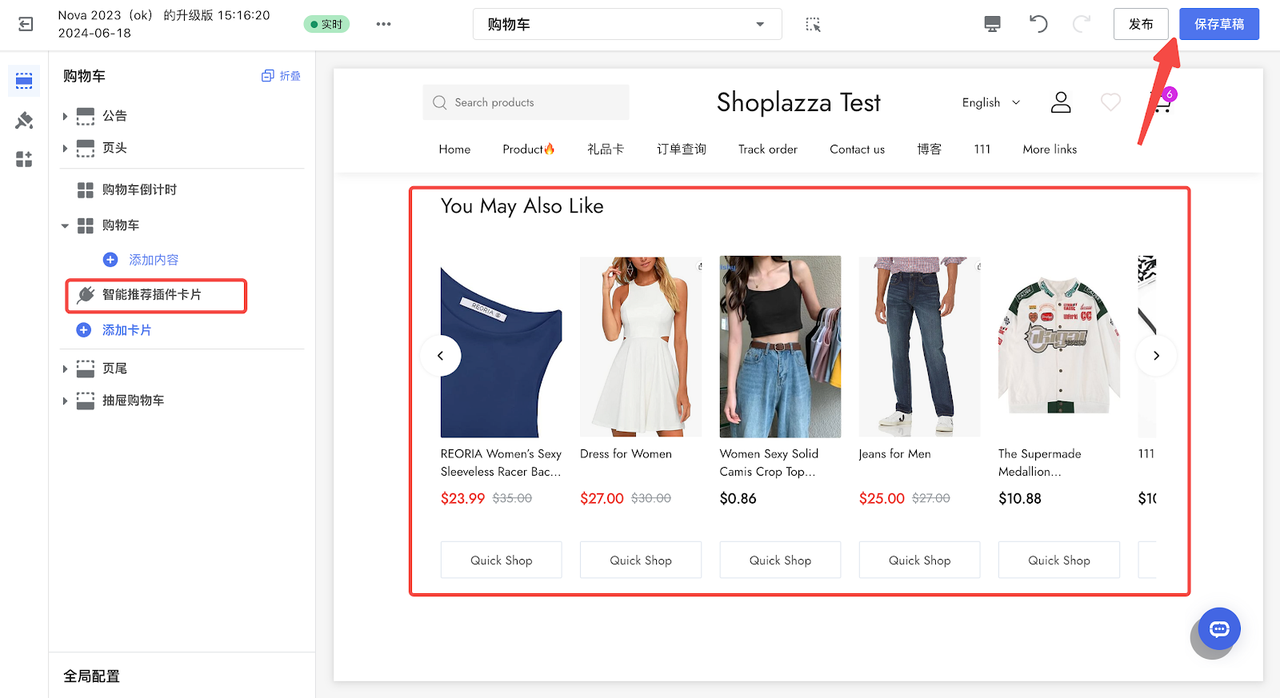The width and height of the screenshot is (1280, 698).
Task: Click the Search products input field
Action: point(526,102)
